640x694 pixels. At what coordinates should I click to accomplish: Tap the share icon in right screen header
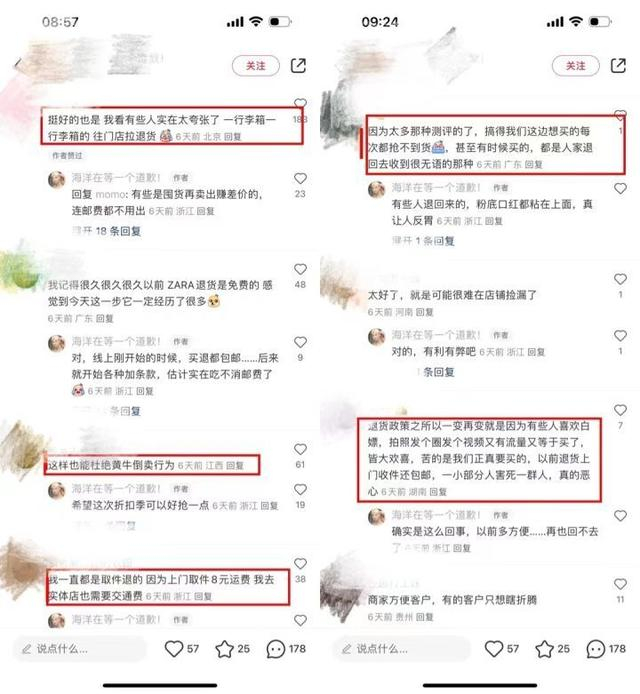pos(618,66)
